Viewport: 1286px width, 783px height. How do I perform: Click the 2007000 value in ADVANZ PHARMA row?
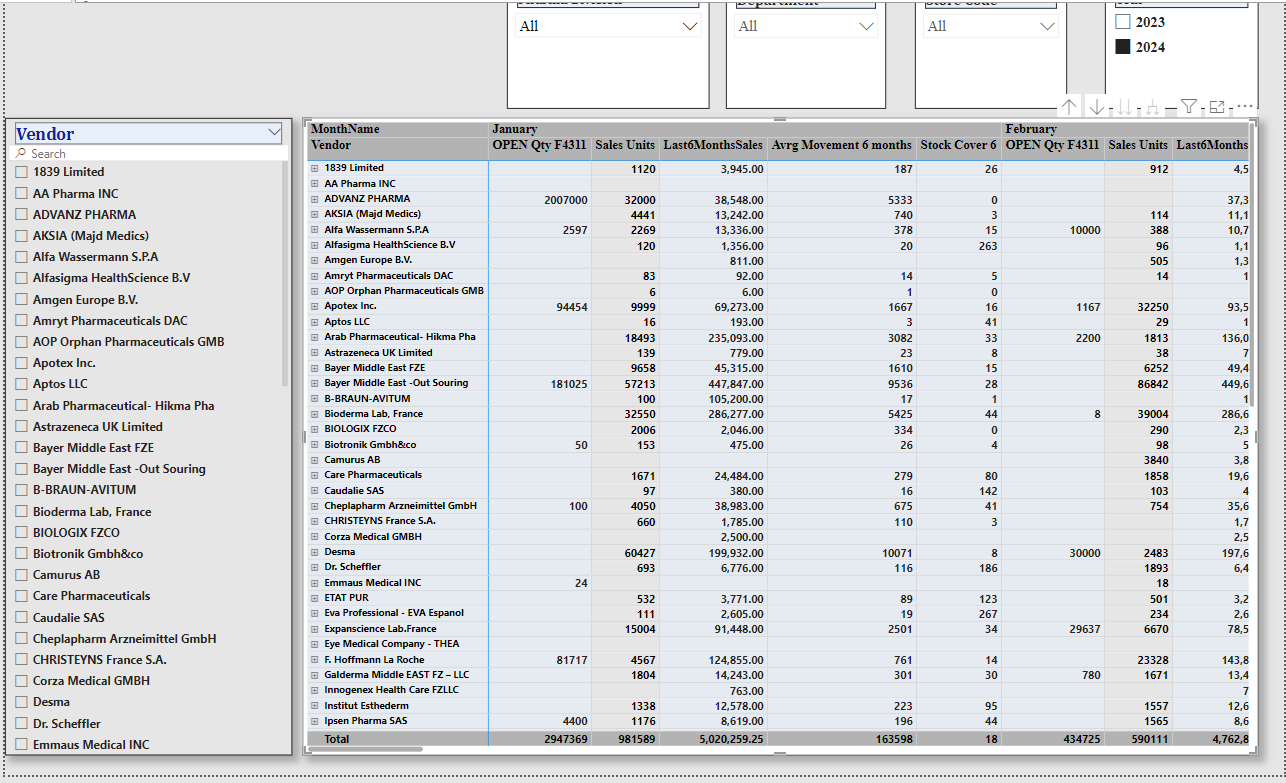click(565, 199)
